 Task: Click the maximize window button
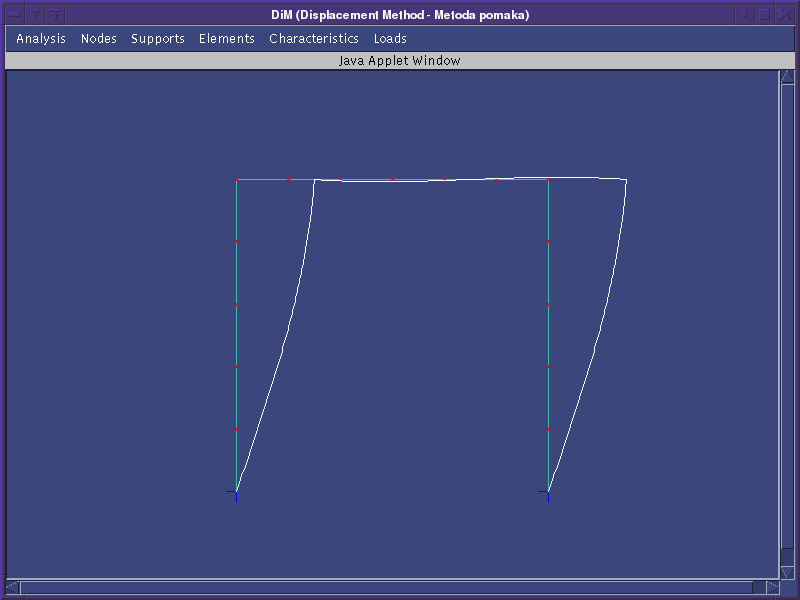(x=764, y=14)
